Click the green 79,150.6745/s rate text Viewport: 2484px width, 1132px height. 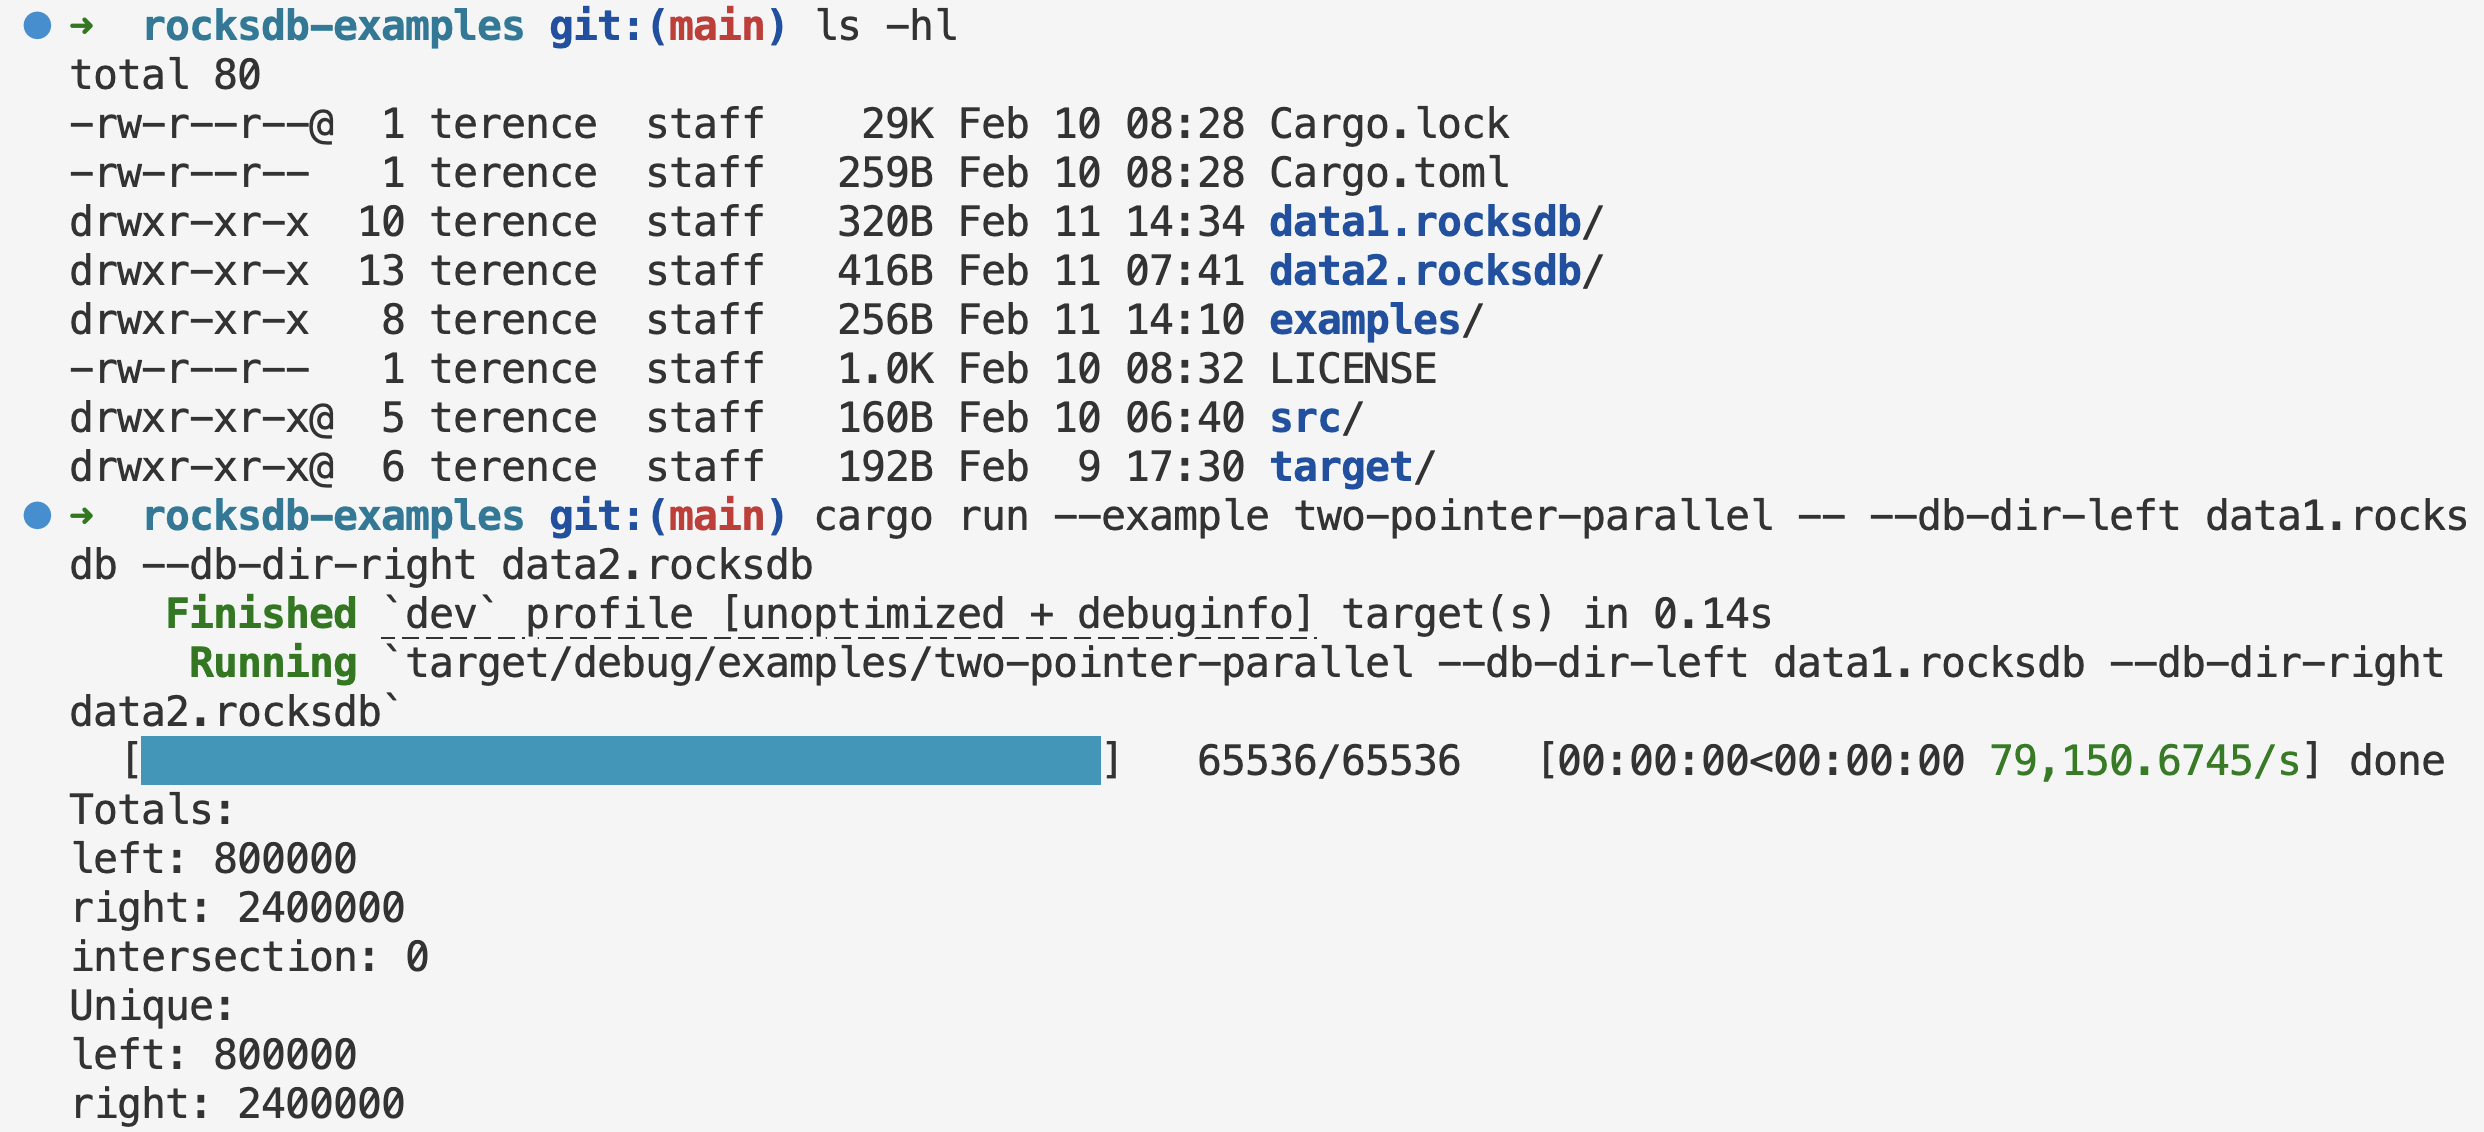point(2145,761)
